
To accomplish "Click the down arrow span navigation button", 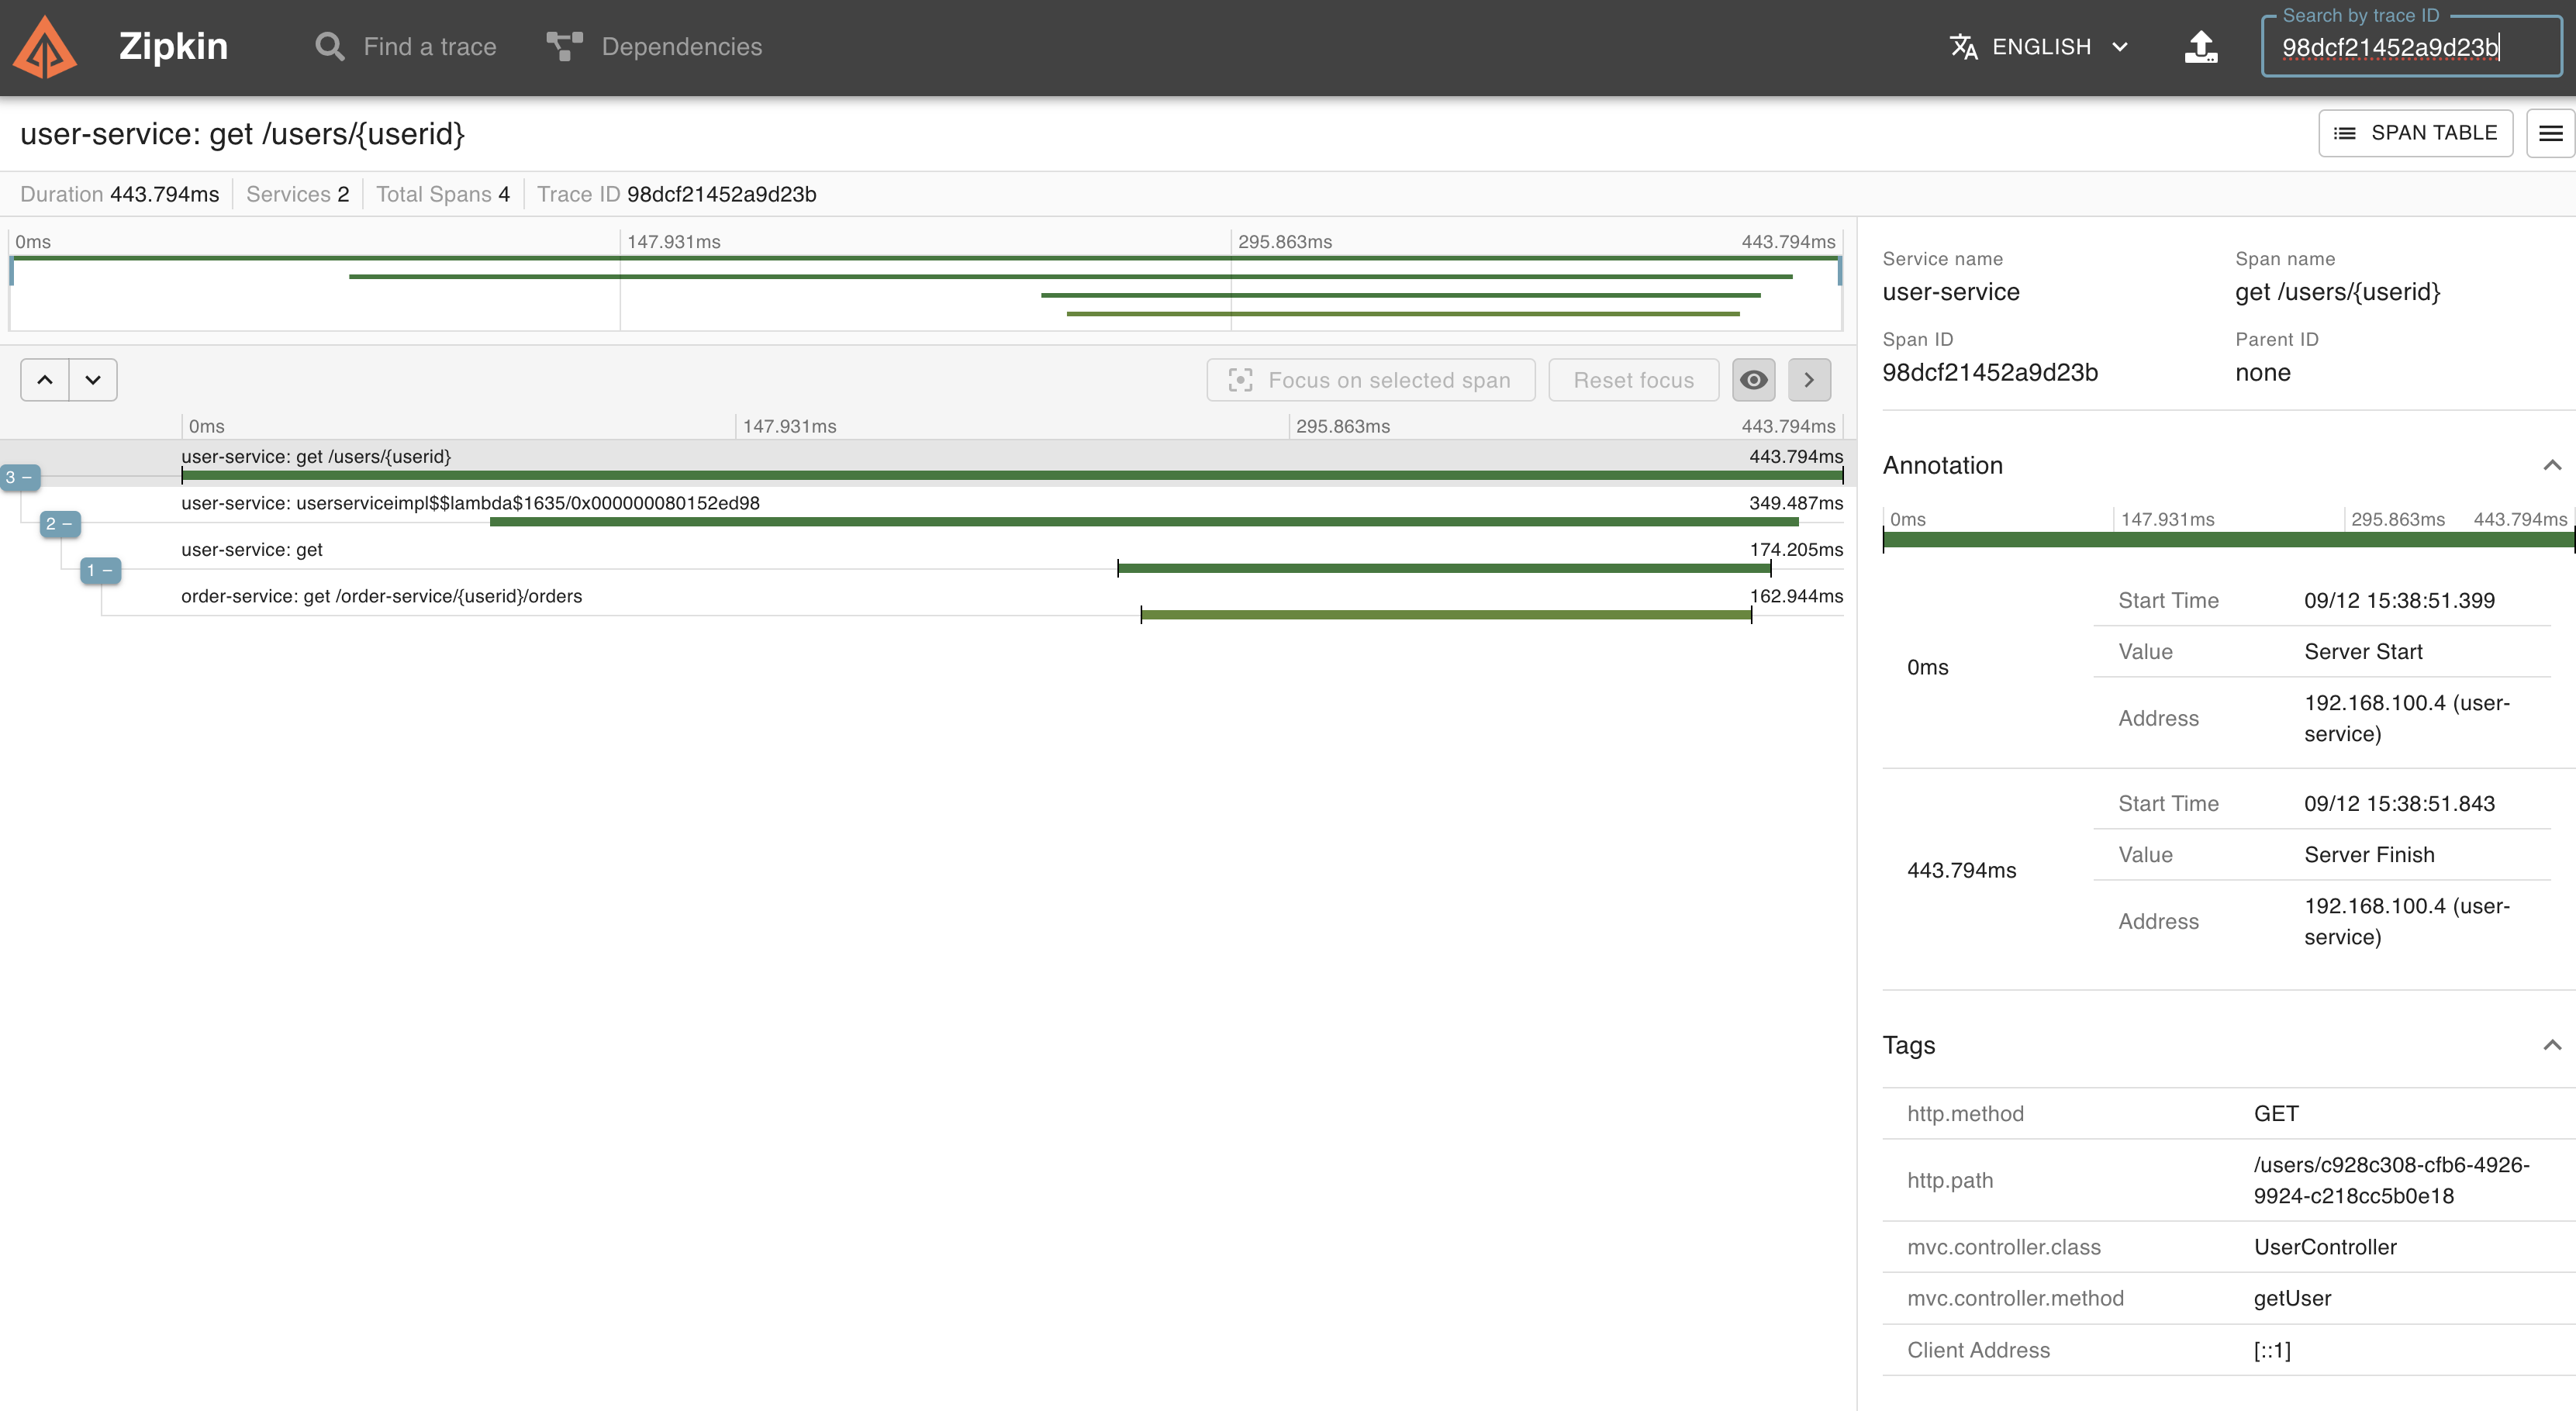I will pyautogui.click(x=93, y=380).
